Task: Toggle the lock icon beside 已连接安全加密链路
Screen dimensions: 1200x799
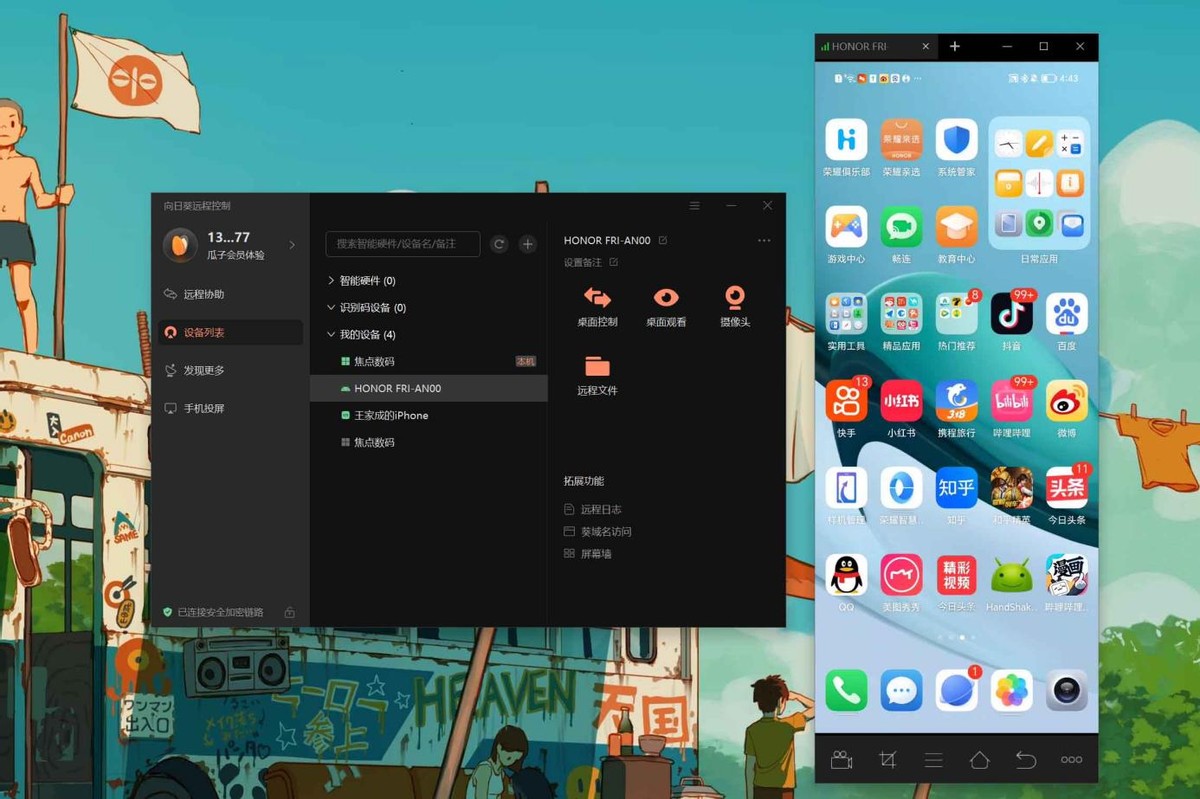Action: [289, 612]
